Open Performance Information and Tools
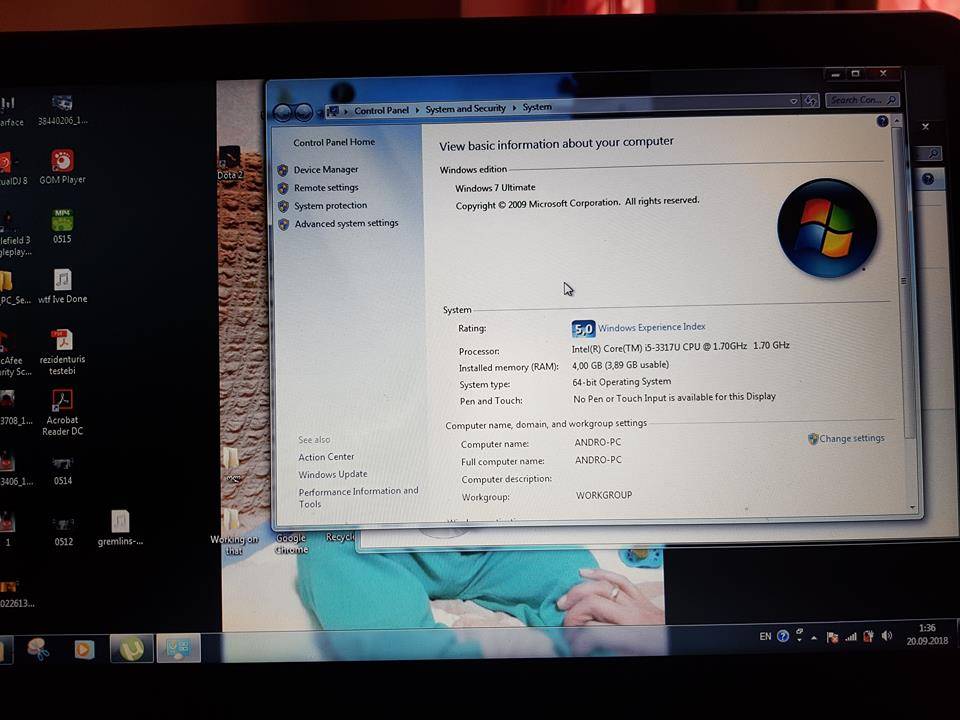 point(358,497)
